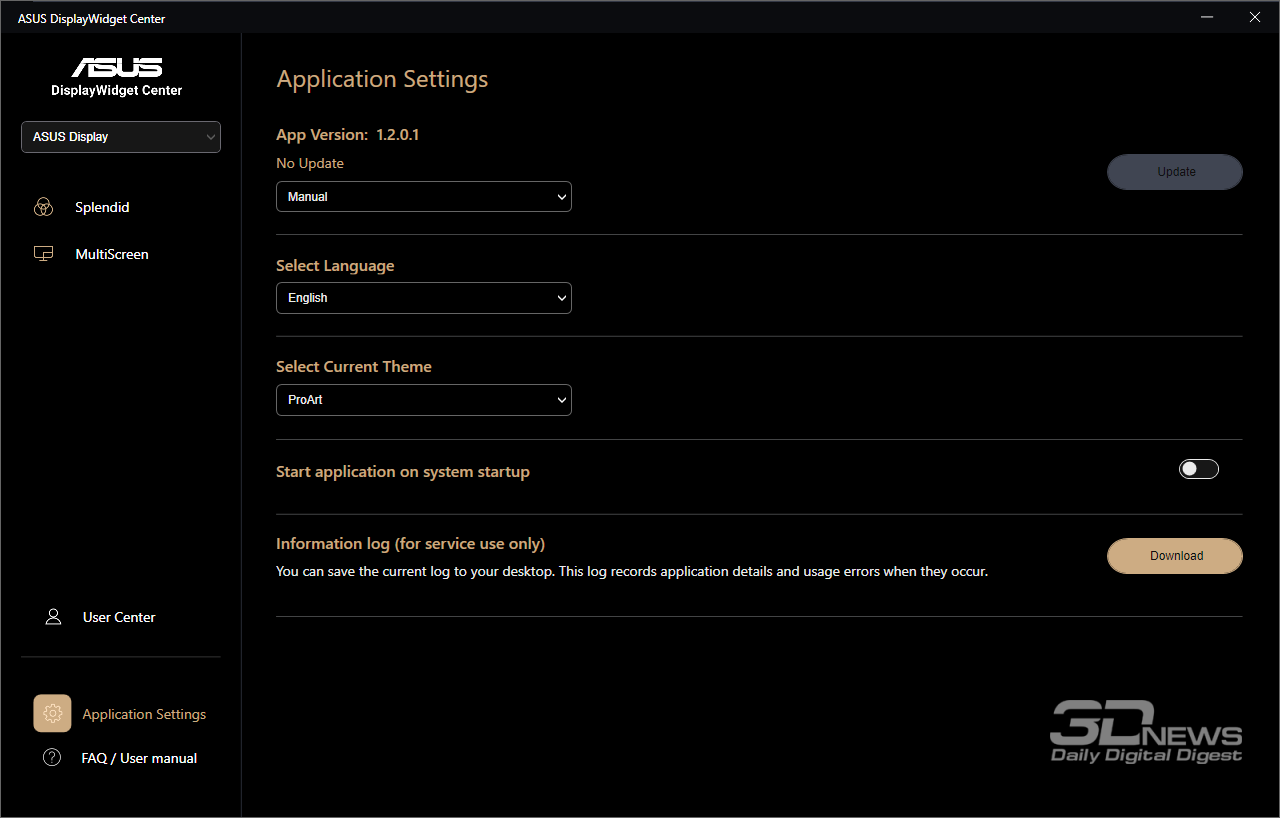Viewport: 1280px width, 818px height.
Task: Click the Select Language label
Action: tap(335, 266)
